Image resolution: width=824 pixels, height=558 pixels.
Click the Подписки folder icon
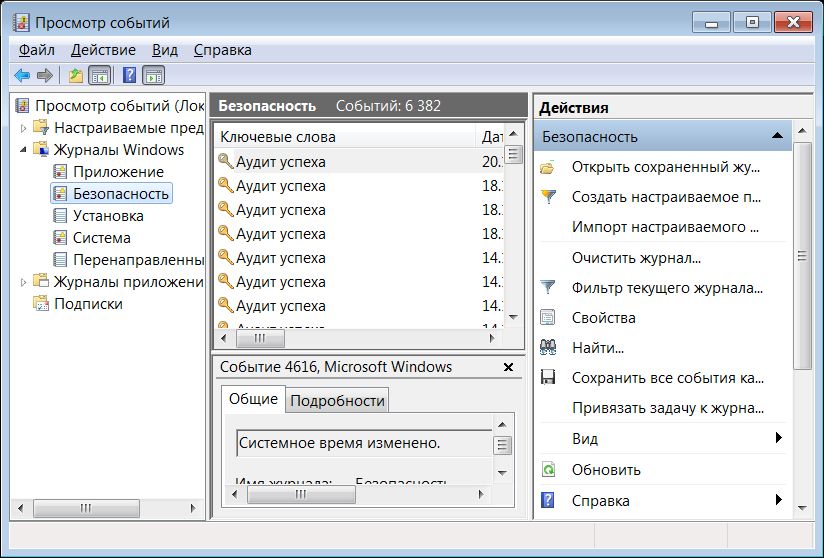tap(41, 303)
